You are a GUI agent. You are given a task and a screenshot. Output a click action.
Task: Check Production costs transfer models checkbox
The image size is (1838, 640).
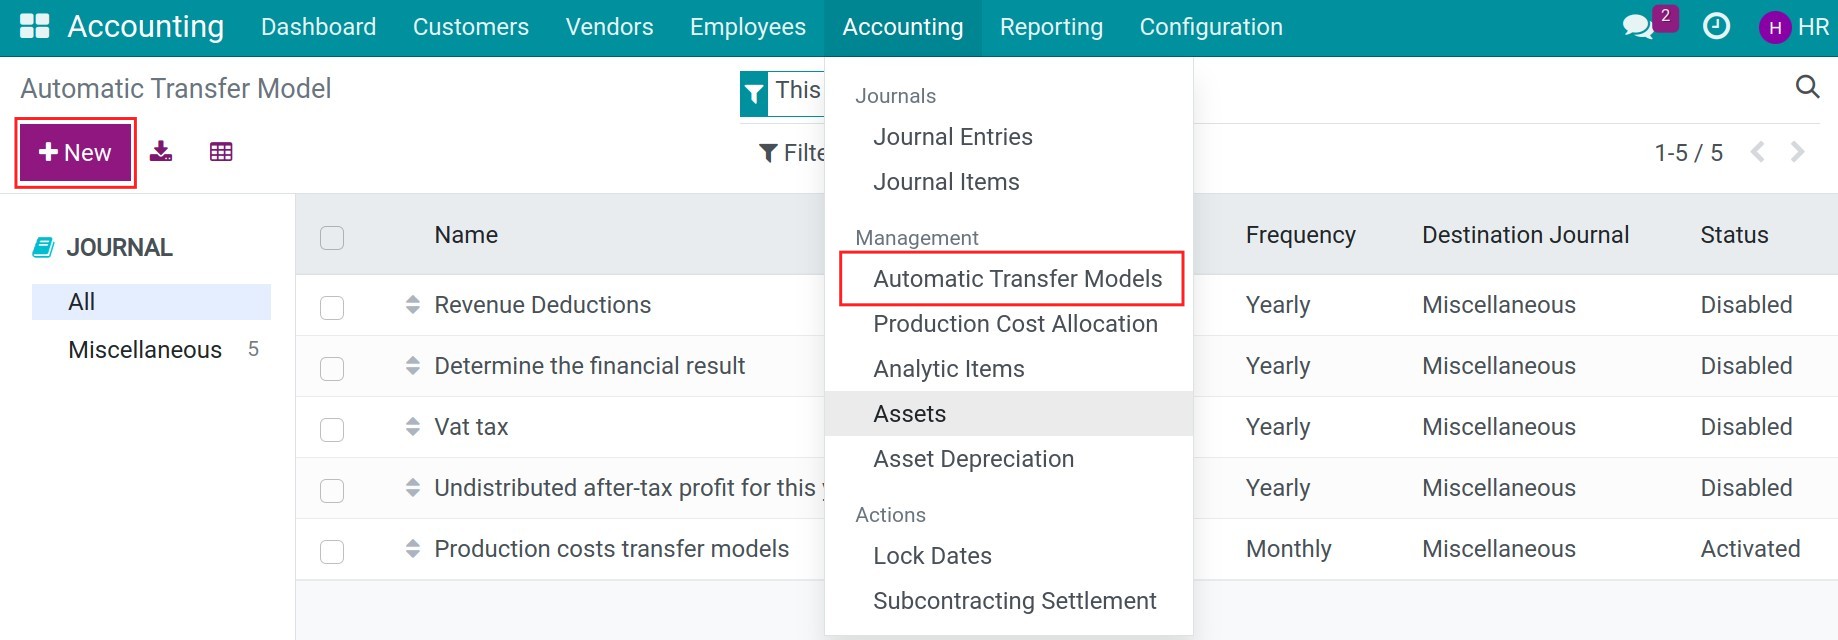(x=332, y=552)
